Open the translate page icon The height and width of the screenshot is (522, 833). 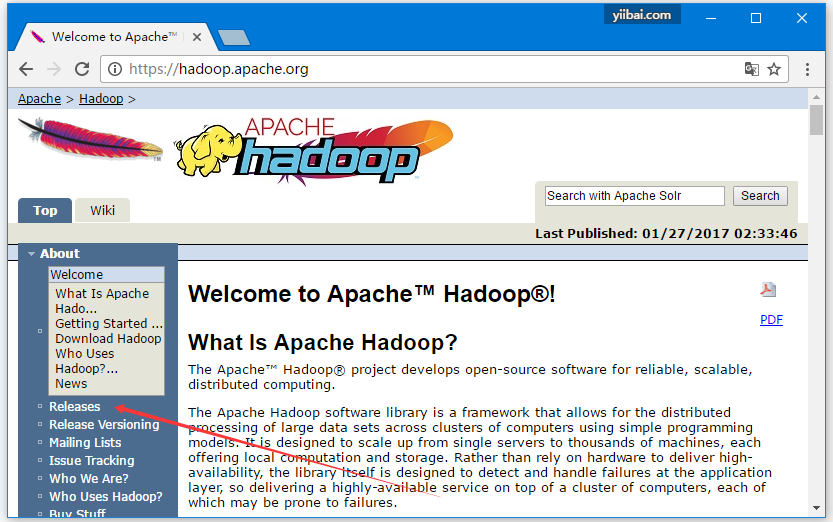[751, 69]
